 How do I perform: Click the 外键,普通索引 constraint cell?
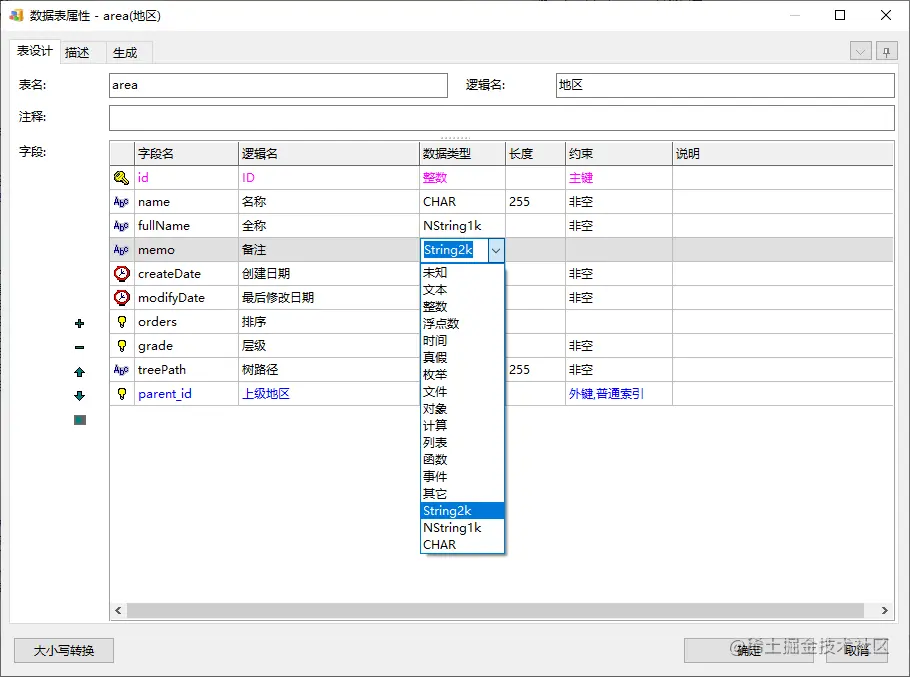[619, 394]
